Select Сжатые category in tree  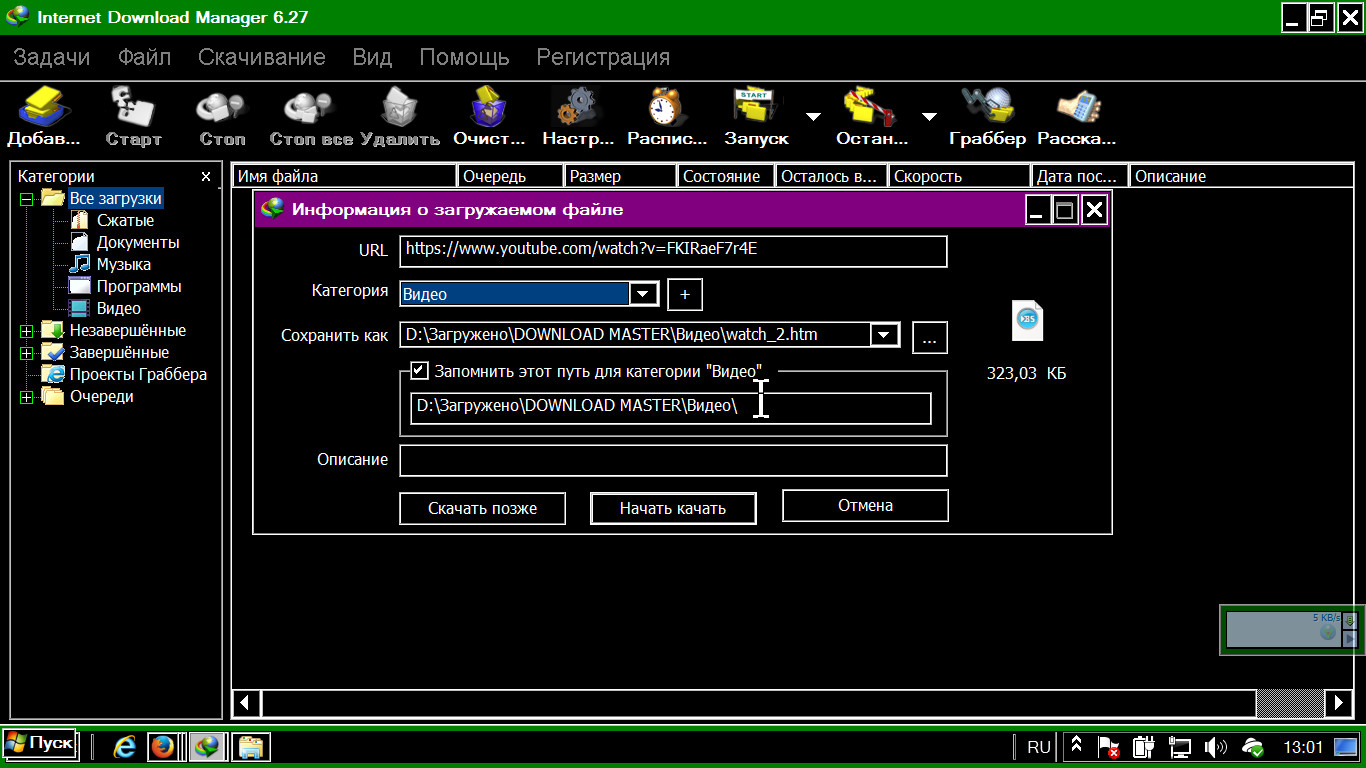125,221
